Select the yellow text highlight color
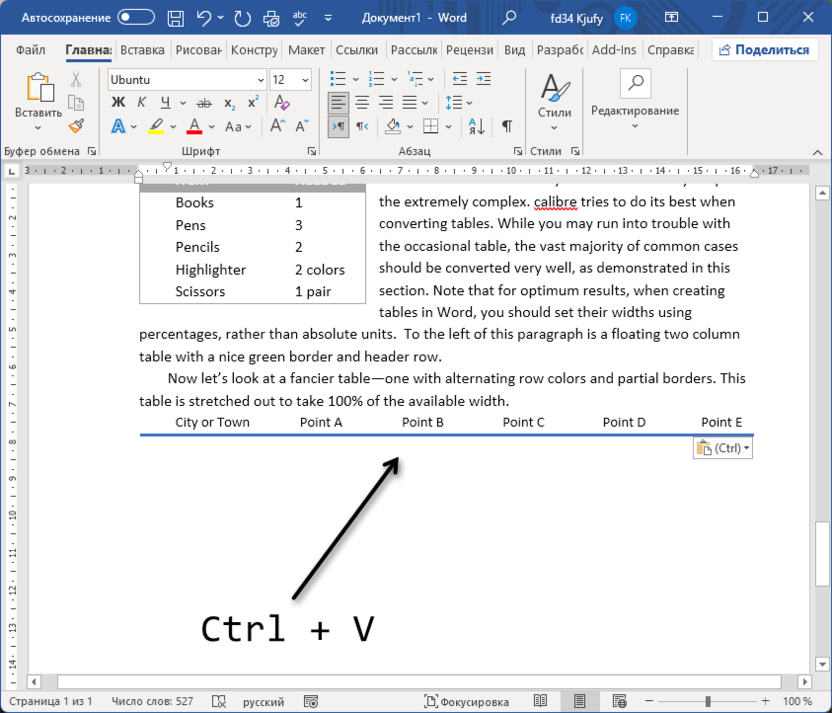The height and width of the screenshot is (713, 832). pos(155,126)
